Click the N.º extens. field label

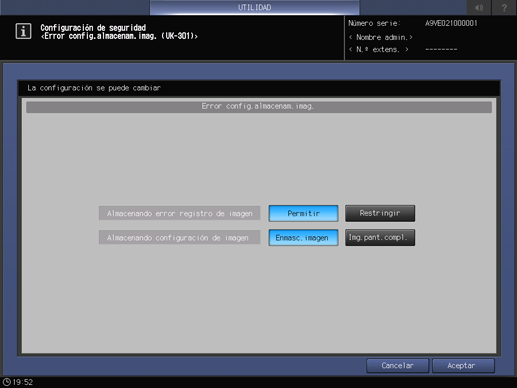click(x=379, y=50)
